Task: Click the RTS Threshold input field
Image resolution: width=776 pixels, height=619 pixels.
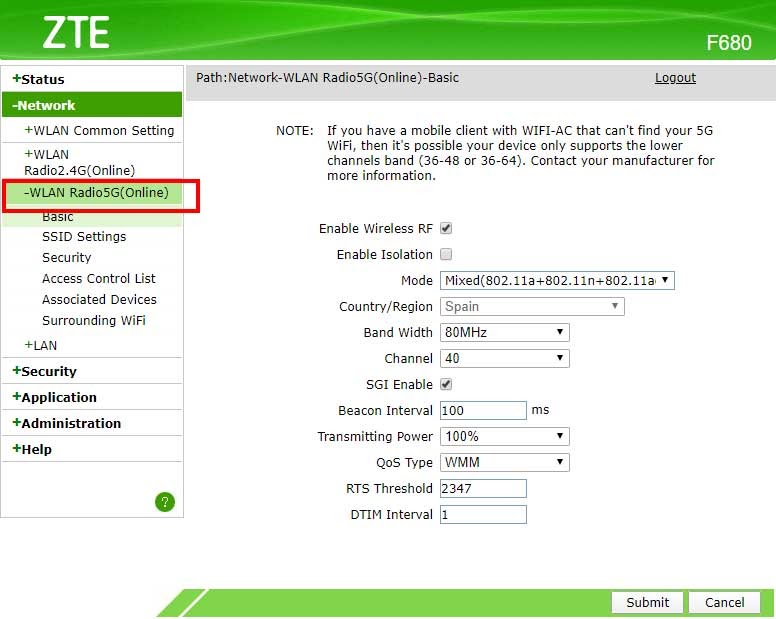Action: click(x=483, y=488)
